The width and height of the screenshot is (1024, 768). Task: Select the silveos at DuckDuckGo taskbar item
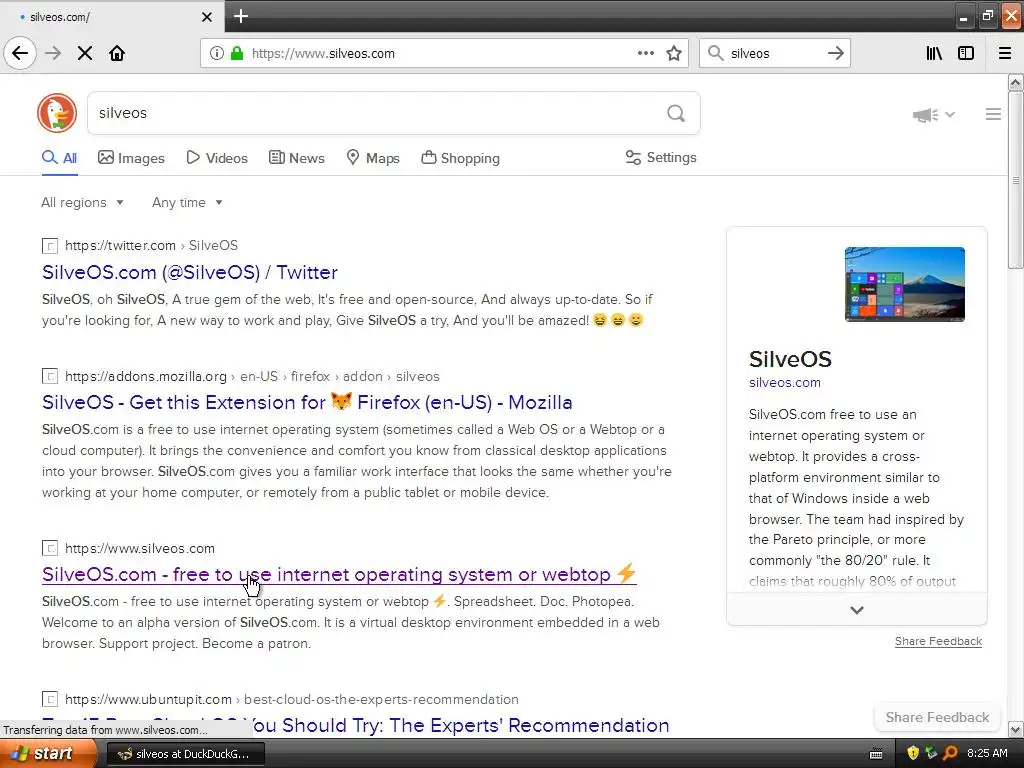[185, 754]
